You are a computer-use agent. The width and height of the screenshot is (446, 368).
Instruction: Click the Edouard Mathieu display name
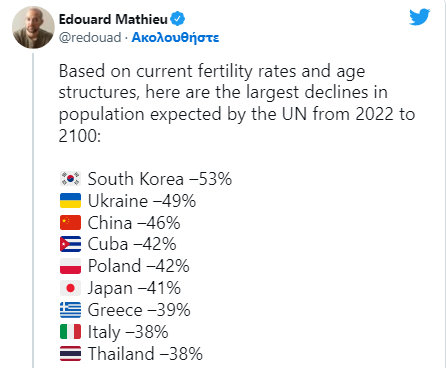tap(113, 19)
